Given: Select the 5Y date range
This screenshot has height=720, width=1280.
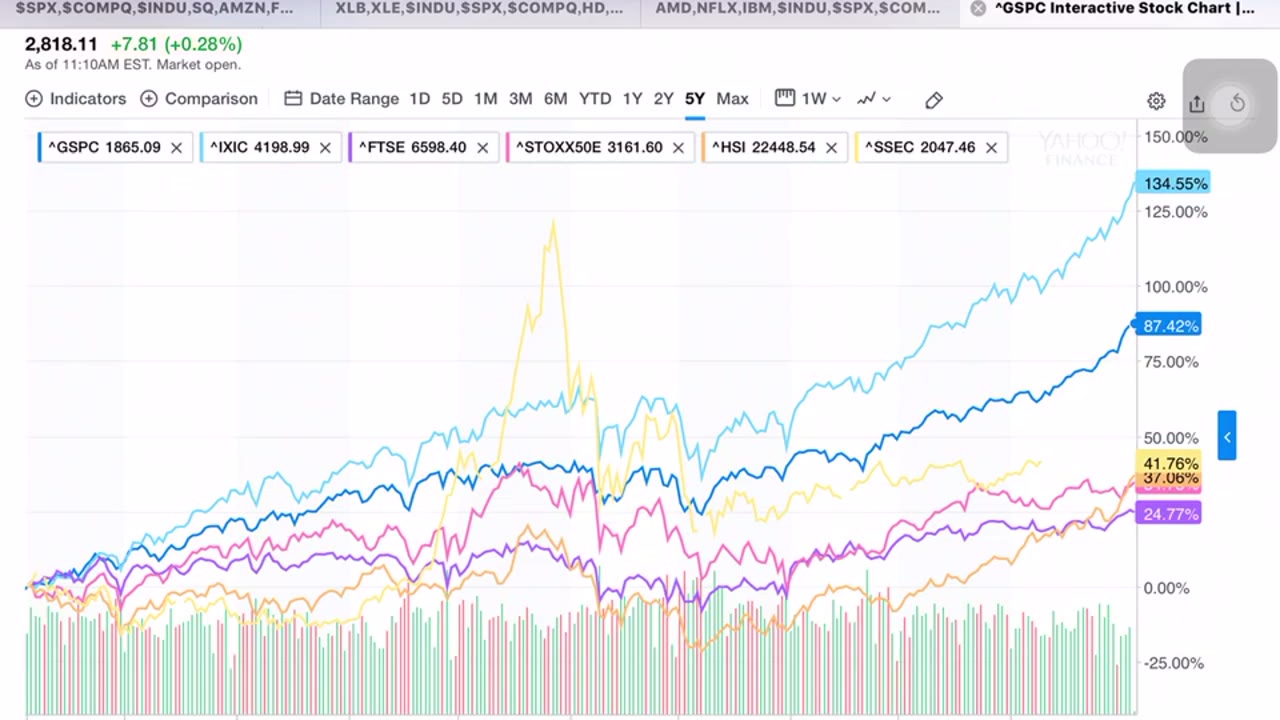Looking at the screenshot, I should tap(695, 99).
